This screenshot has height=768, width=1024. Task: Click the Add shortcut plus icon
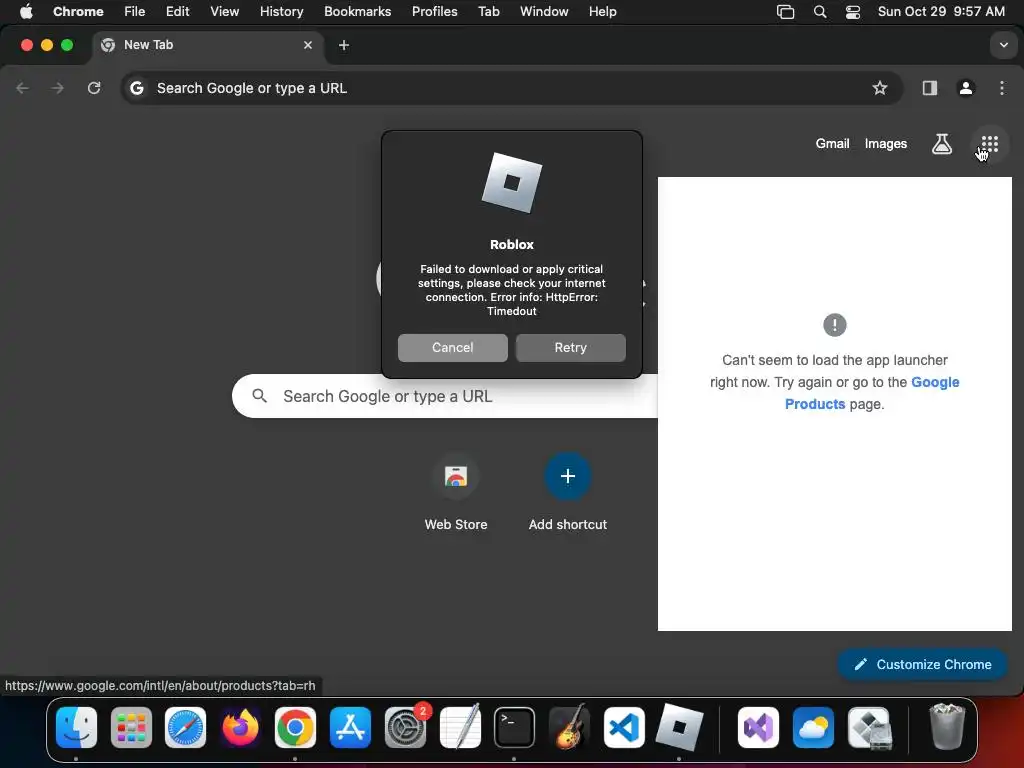[x=568, y=476]
